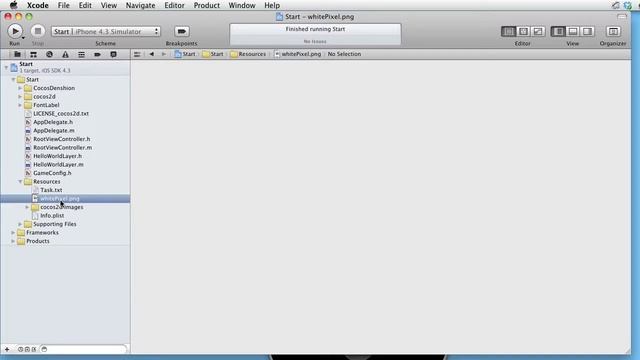The width and height of the screenshot is (640, 360).
Task: Switch to the Assistant editor
Action: tap(523, 31)
